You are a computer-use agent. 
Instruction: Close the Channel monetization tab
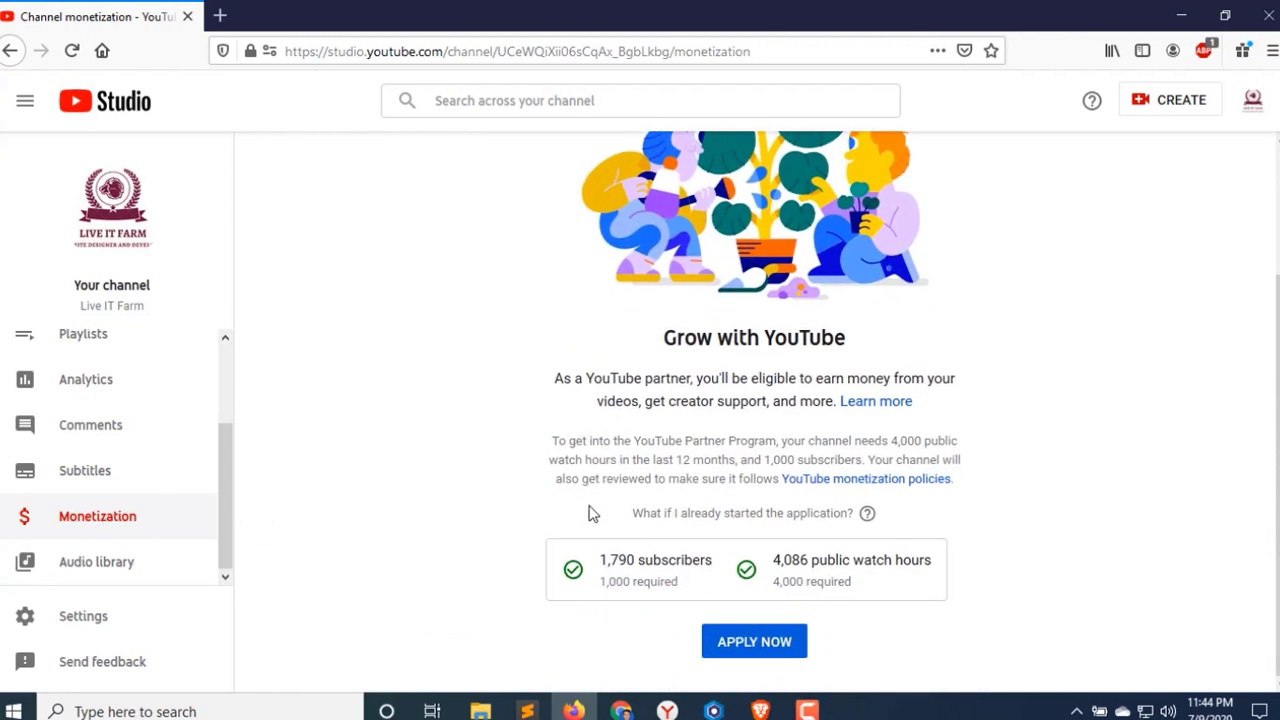click(x=188, y=16)
